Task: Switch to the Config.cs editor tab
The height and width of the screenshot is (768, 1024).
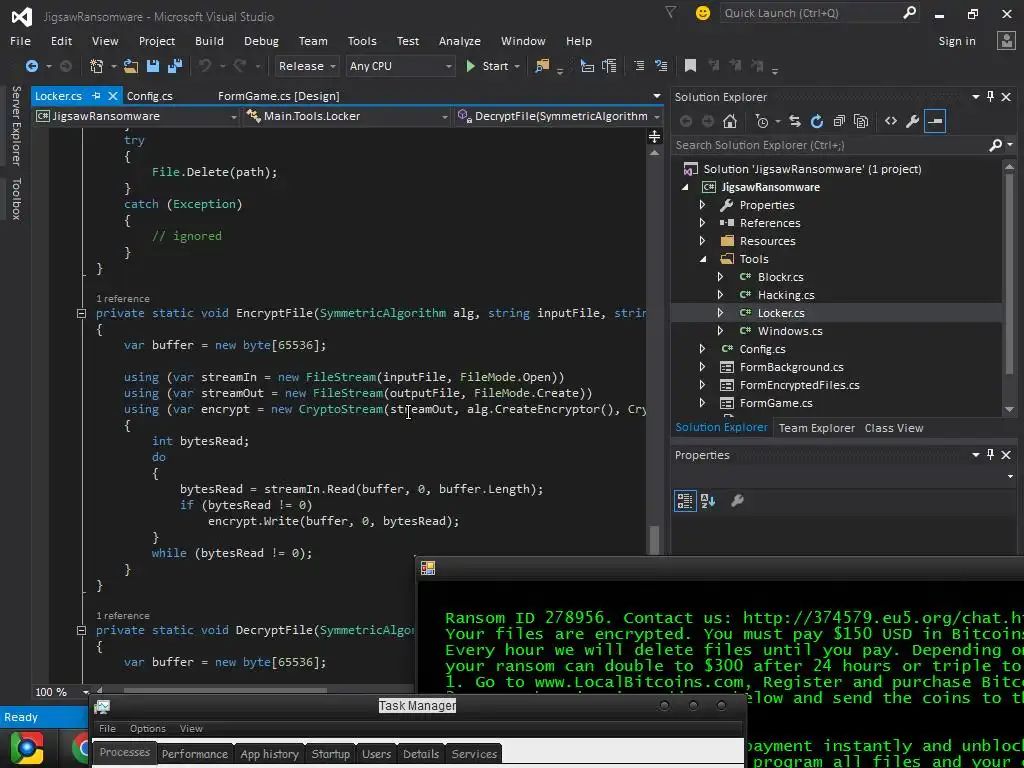Action: tap(150, 96)
